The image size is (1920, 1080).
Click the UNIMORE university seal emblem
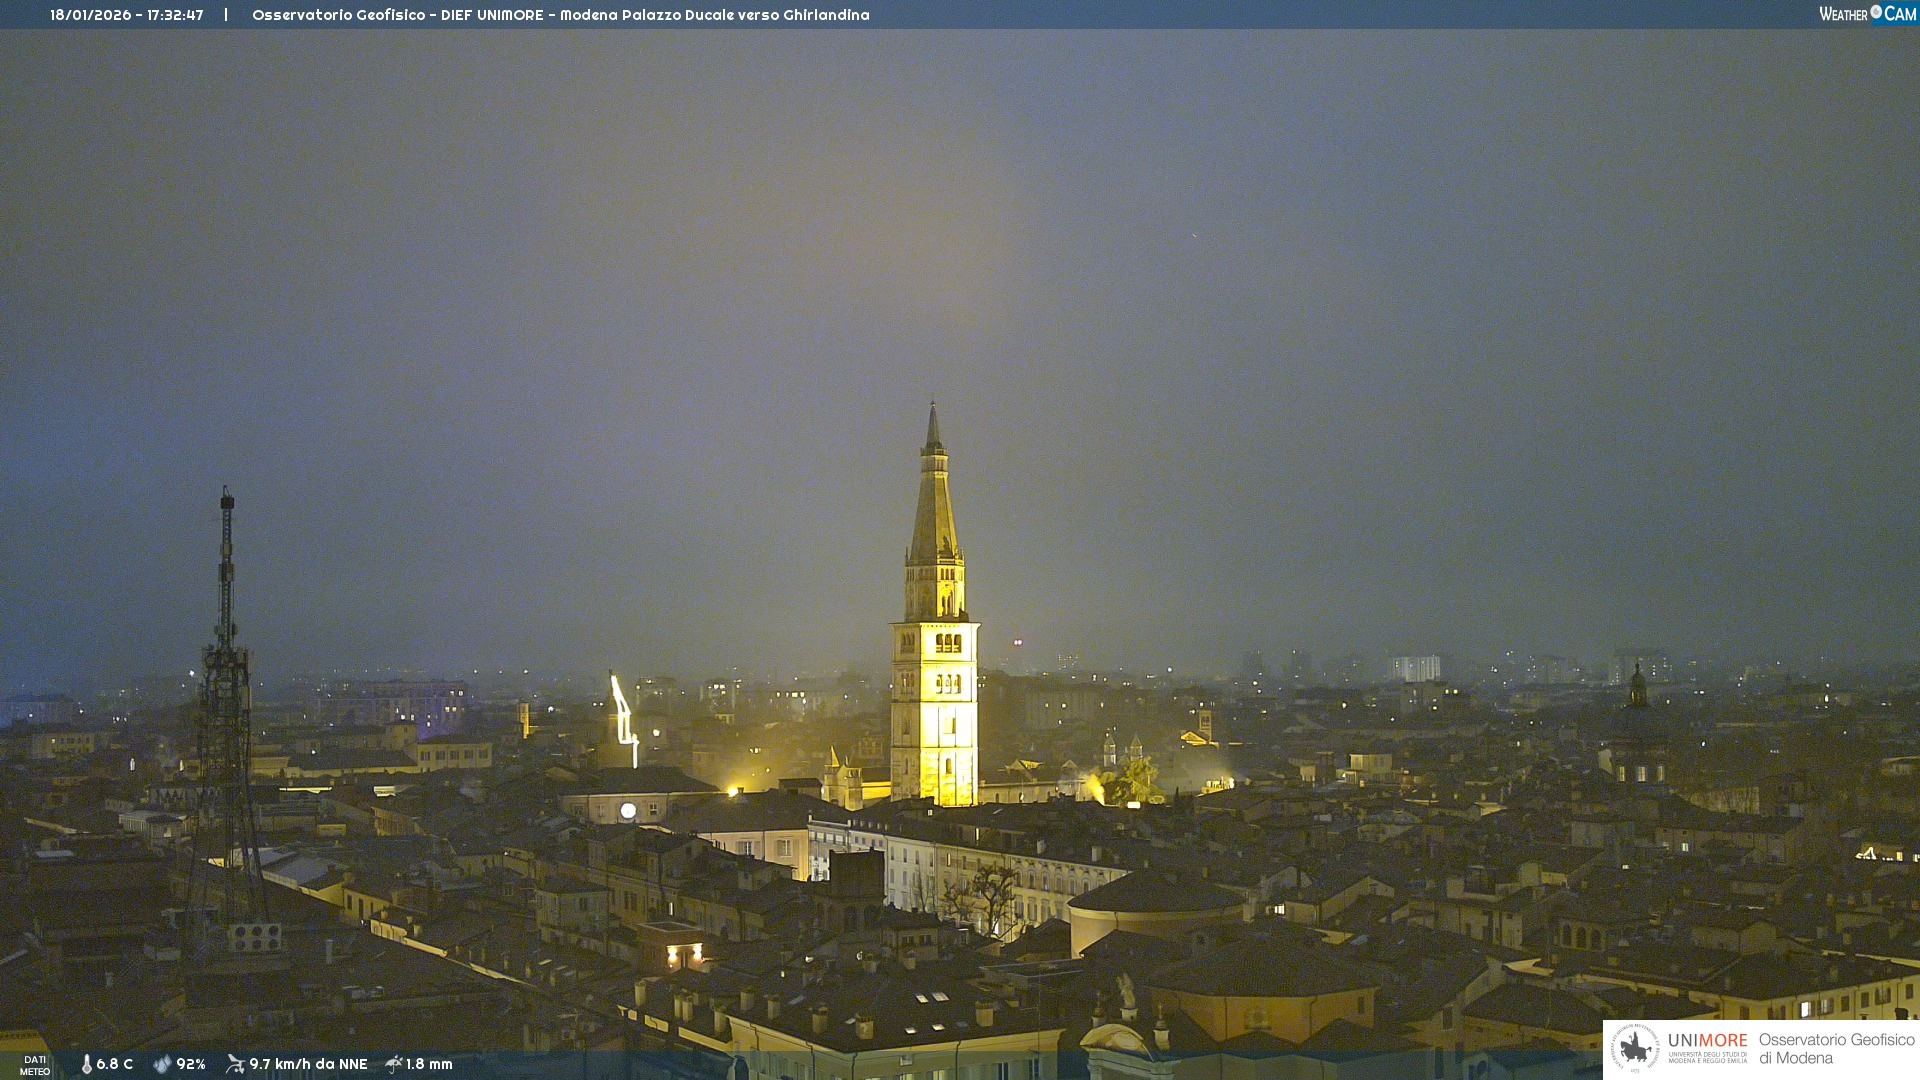coord(1635,1049)
